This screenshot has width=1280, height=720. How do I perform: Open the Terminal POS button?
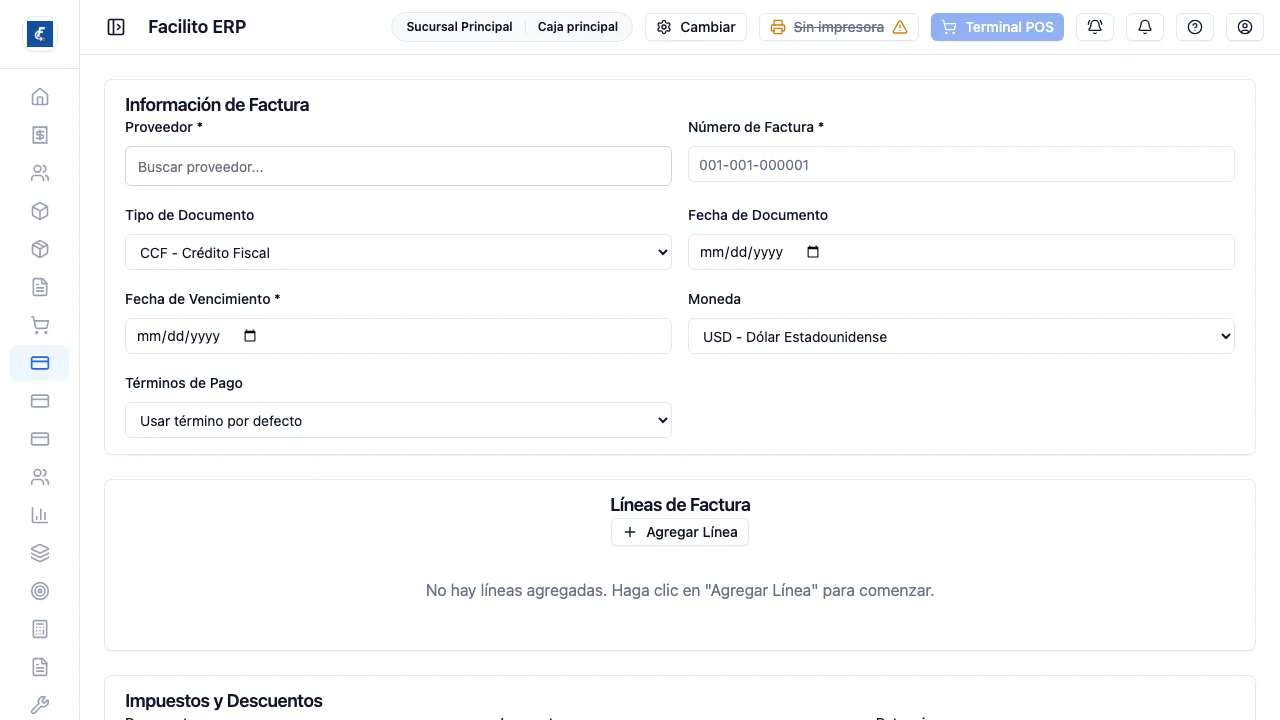coord(997,27)
